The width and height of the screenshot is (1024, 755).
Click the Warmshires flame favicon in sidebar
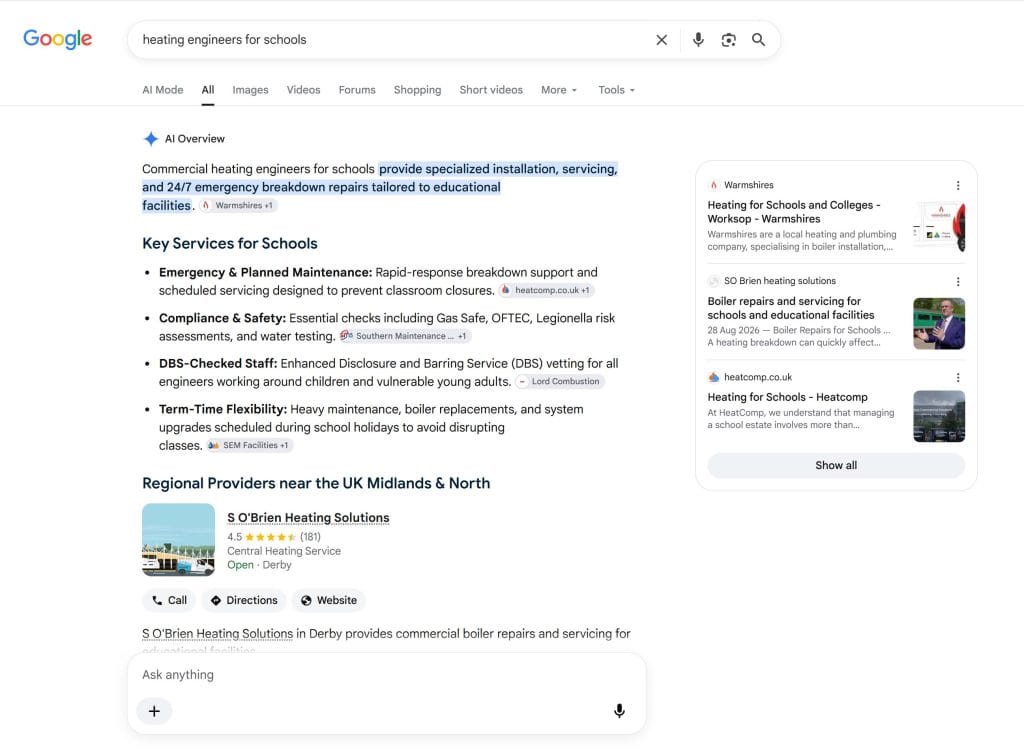coord(714,185)
